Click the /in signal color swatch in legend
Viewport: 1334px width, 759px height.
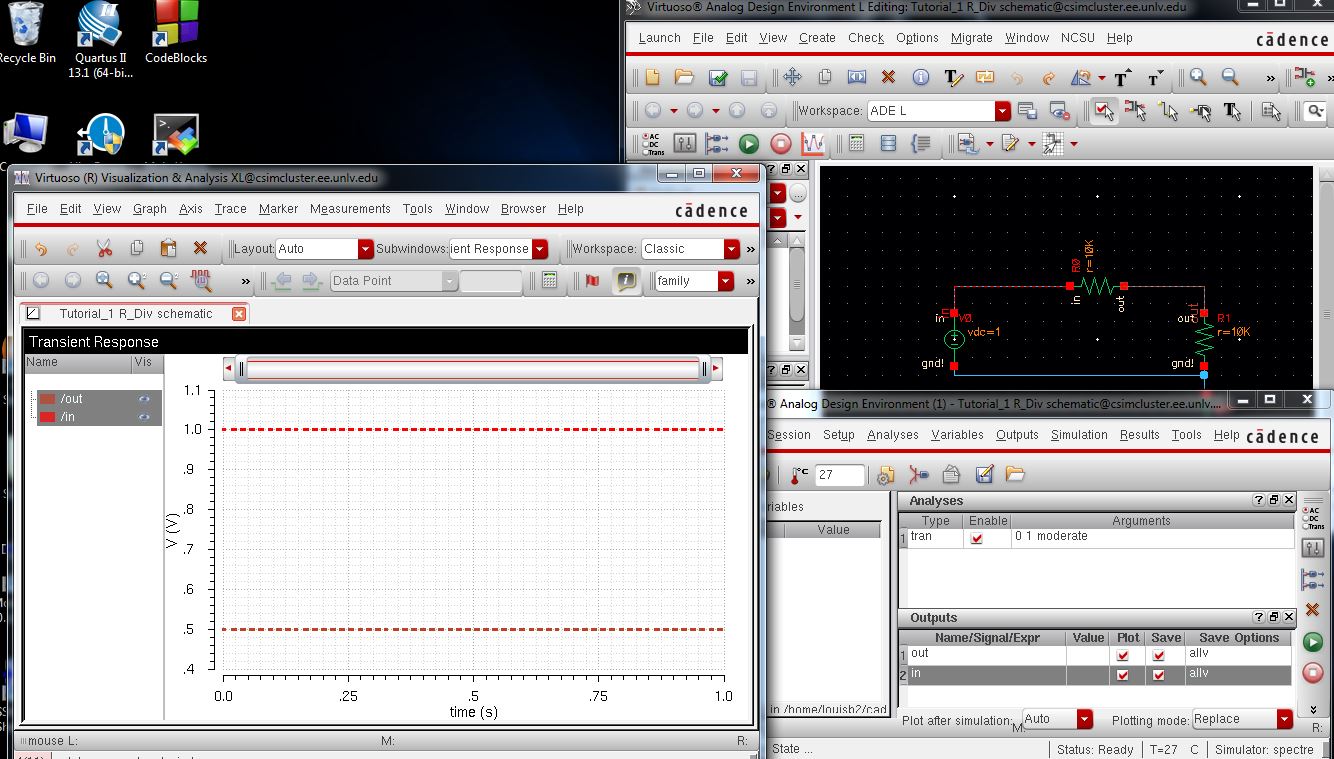pyautogui.click(x=47, y=417)
